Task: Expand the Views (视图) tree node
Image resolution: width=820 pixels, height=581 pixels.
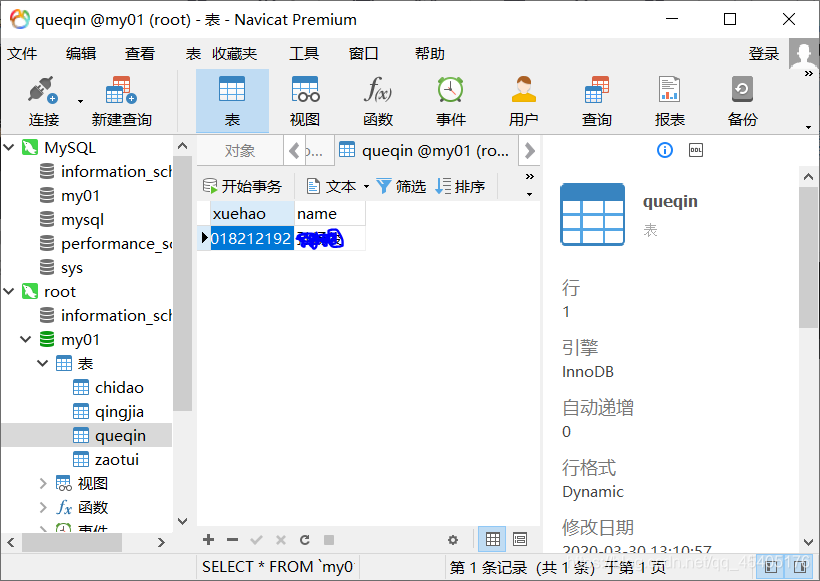Action: click(x=43, y=483)
